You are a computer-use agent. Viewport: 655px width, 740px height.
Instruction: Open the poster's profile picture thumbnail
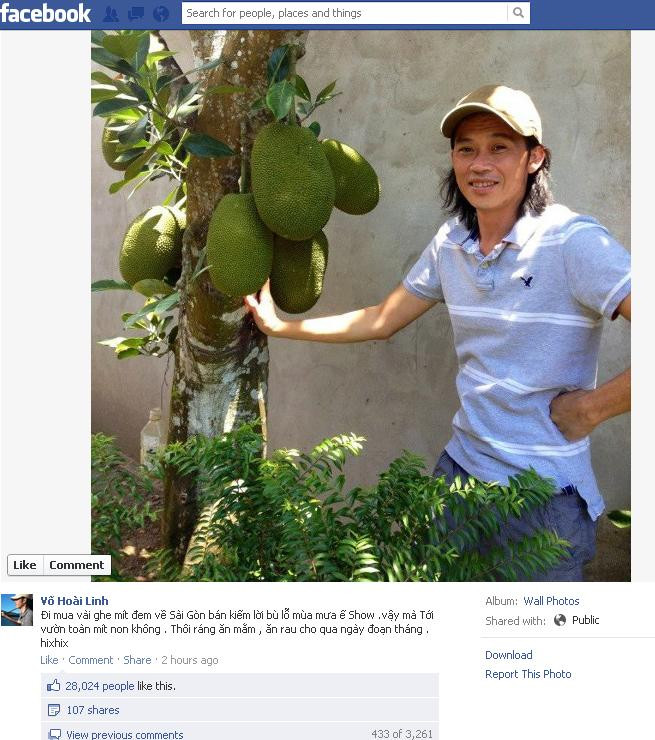[17, 610]
